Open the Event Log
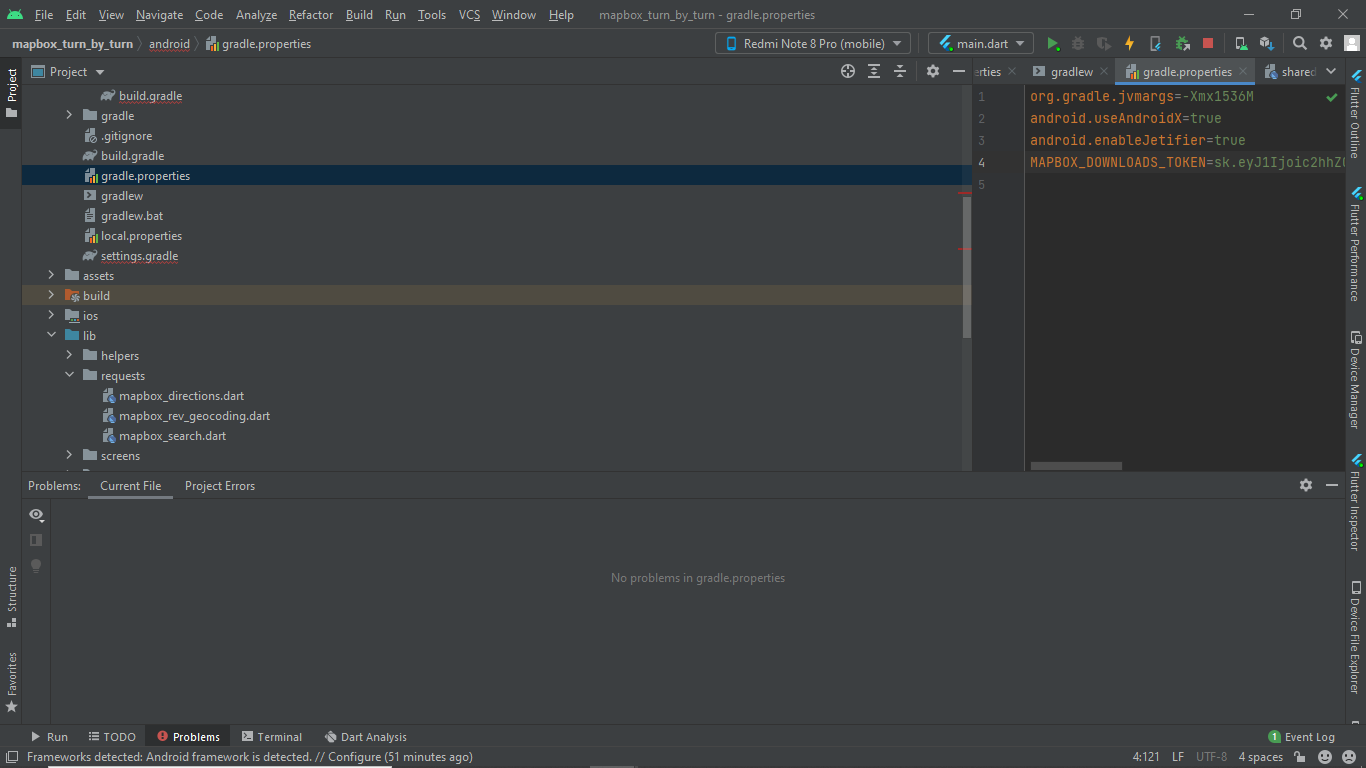The height and width of the screenshot is (768, 1366). (x=1301, y=737)
